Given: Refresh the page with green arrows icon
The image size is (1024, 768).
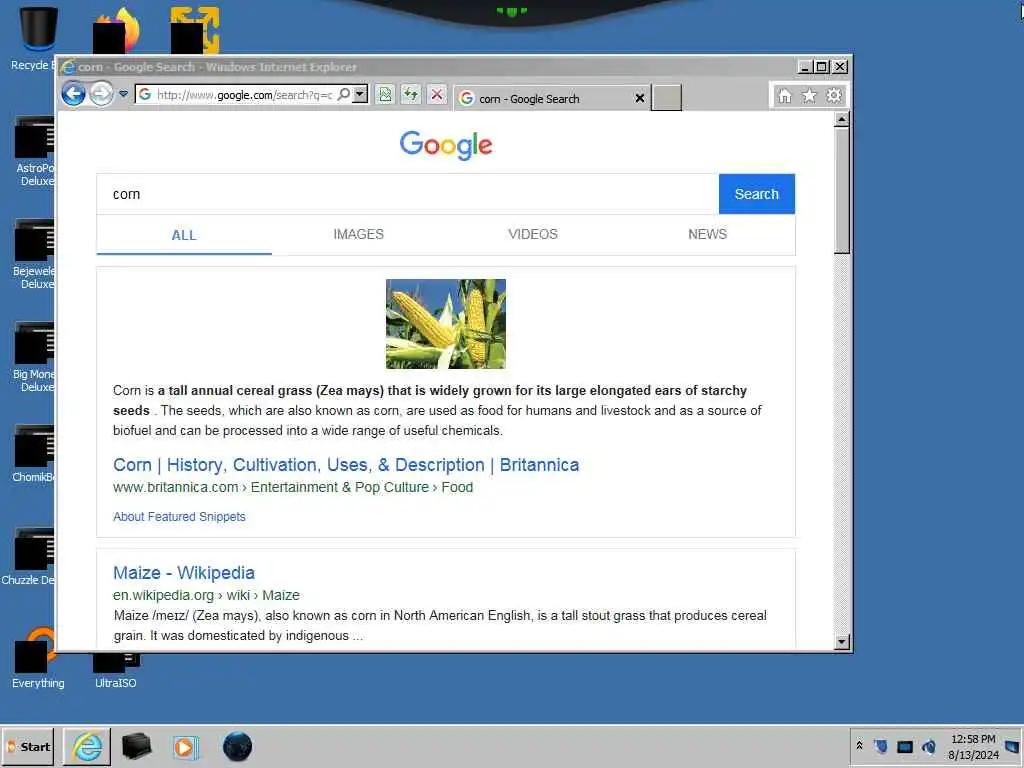Looking at the screenshot, I should click(x=411, y=95).
